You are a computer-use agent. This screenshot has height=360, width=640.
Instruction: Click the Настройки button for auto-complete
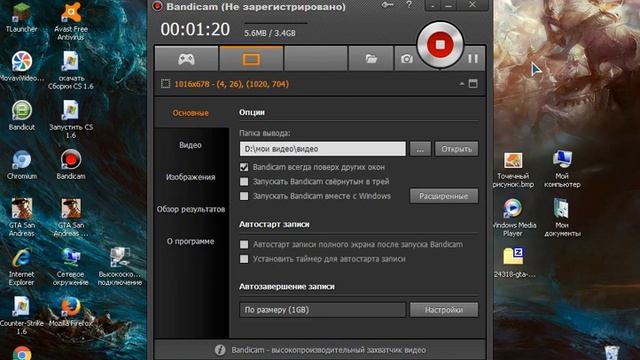[444, 310]
